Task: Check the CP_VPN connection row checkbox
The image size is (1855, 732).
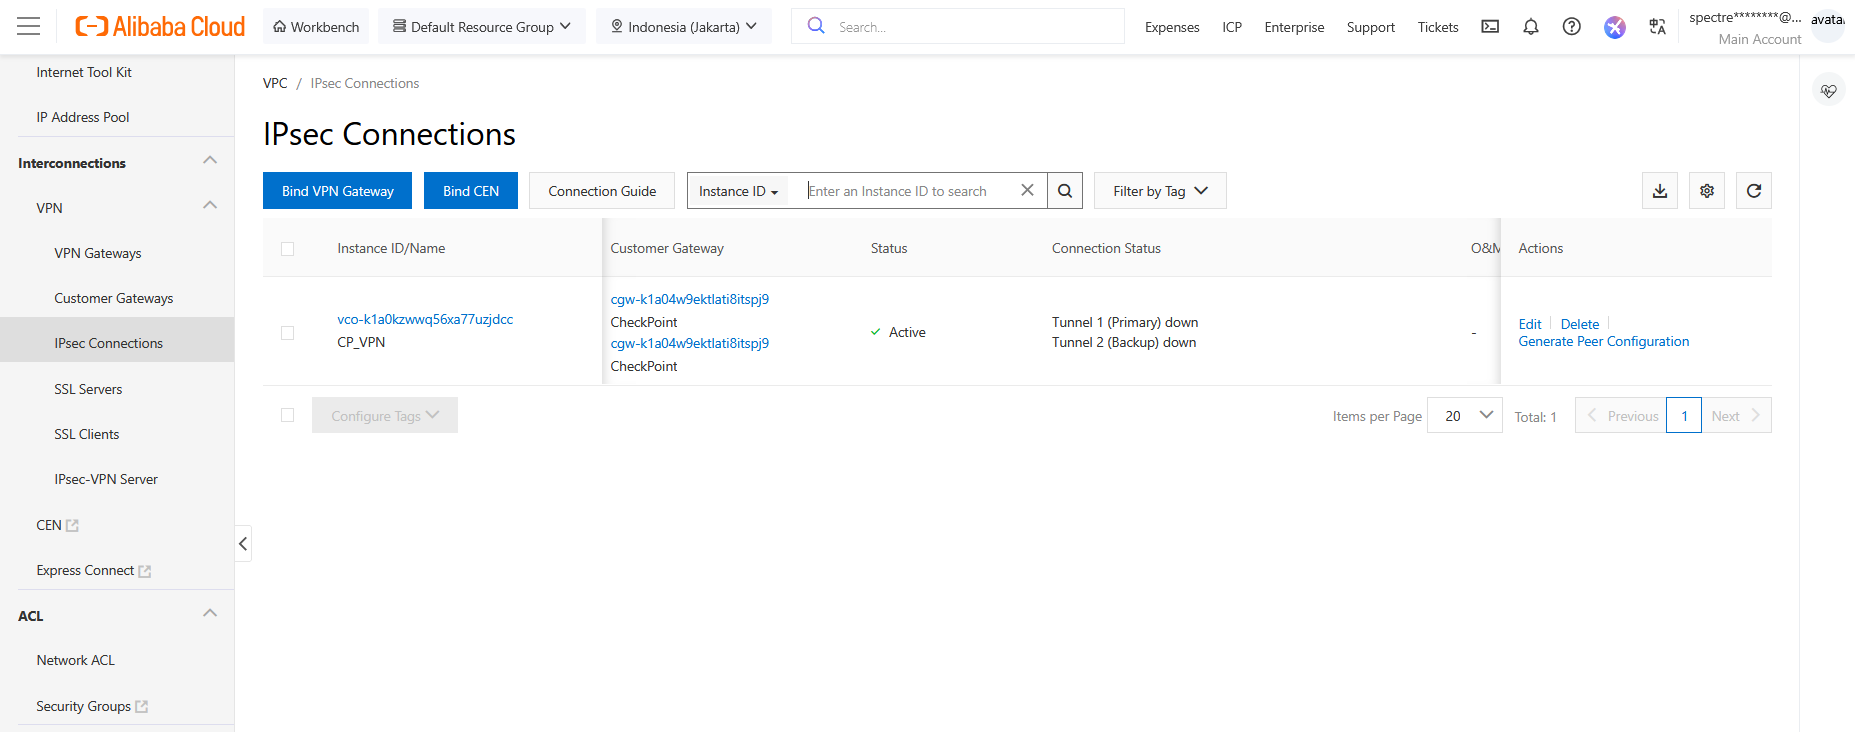Action: [288, 333]
